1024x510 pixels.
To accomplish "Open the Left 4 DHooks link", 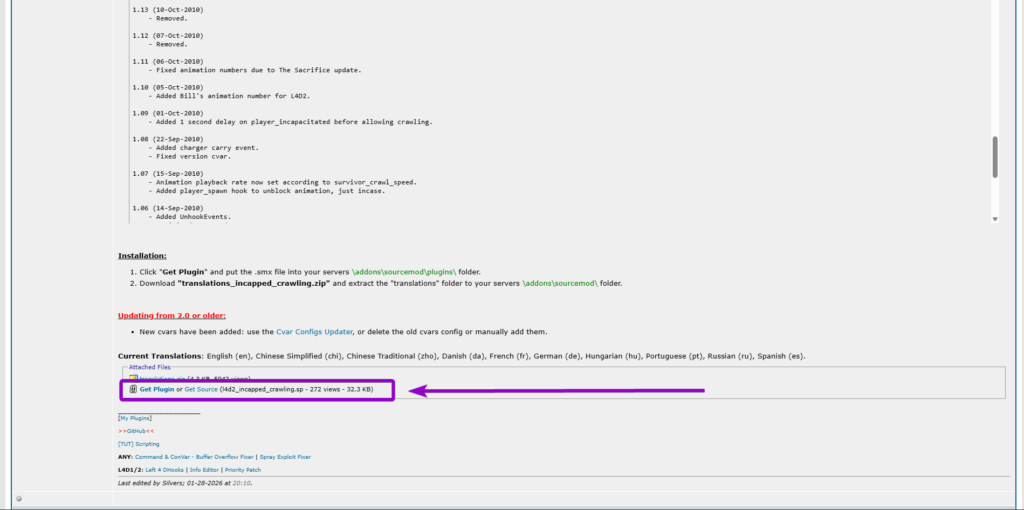I will (x=165, y=470).
